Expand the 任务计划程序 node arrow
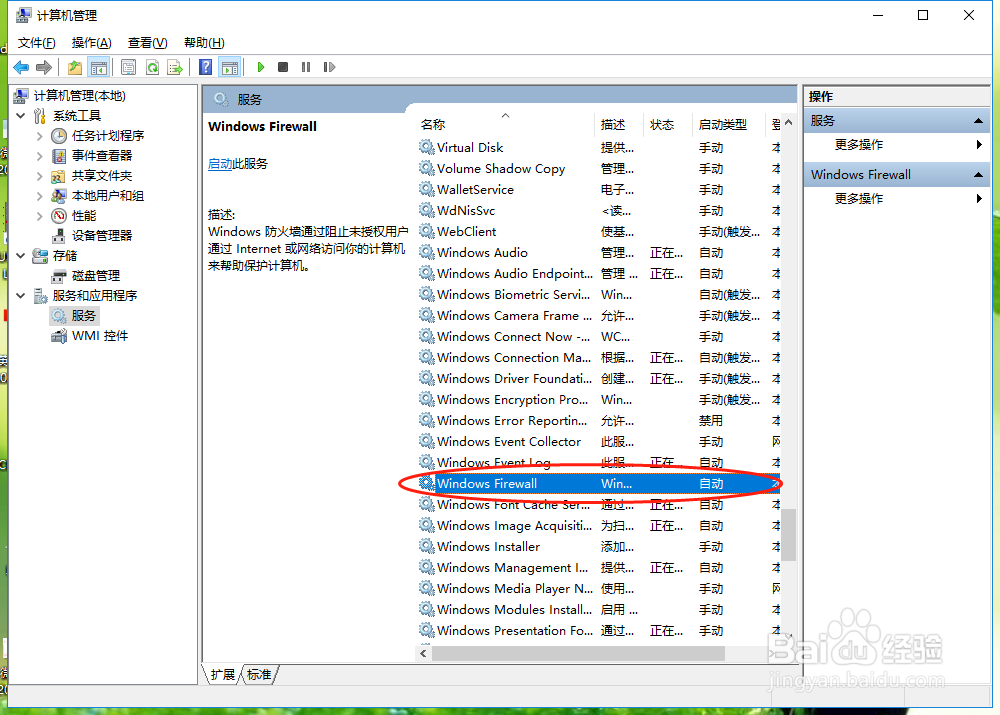 click(x=40, y=136)
